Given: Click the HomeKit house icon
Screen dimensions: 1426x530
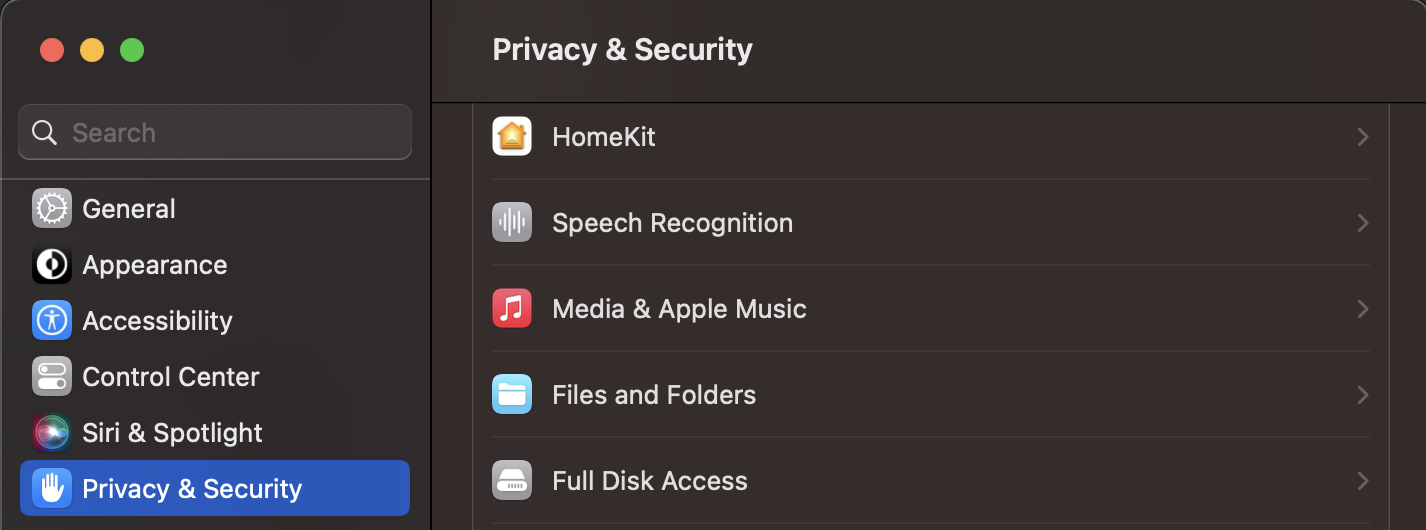Looking at the screenshot, I should [x=512, y=136].
